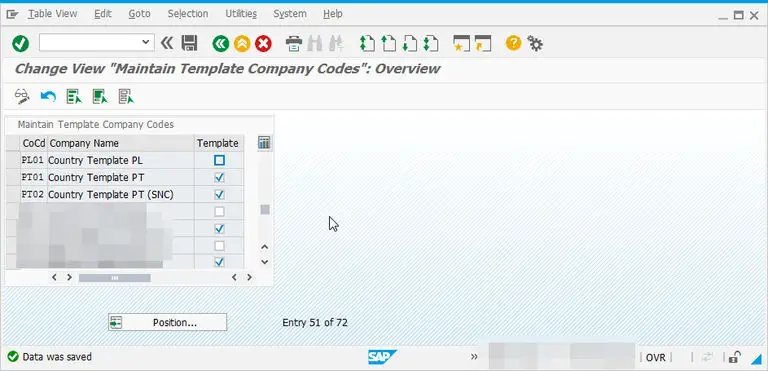
Task: Open the Edit menu
Action: point(103,14)
